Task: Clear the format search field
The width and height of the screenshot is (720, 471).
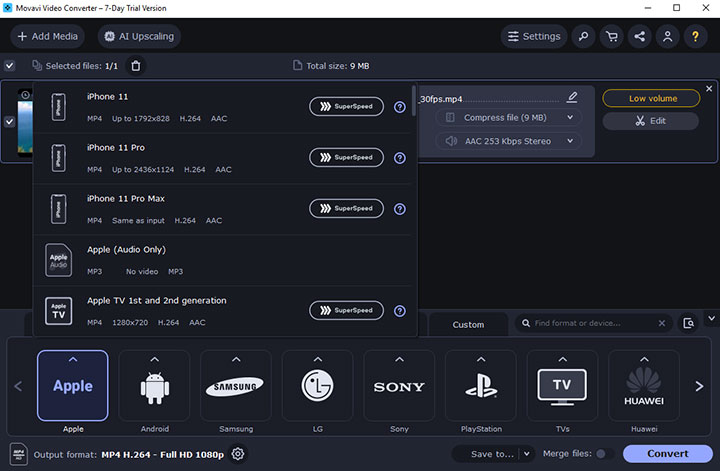Action: point(662,323)
